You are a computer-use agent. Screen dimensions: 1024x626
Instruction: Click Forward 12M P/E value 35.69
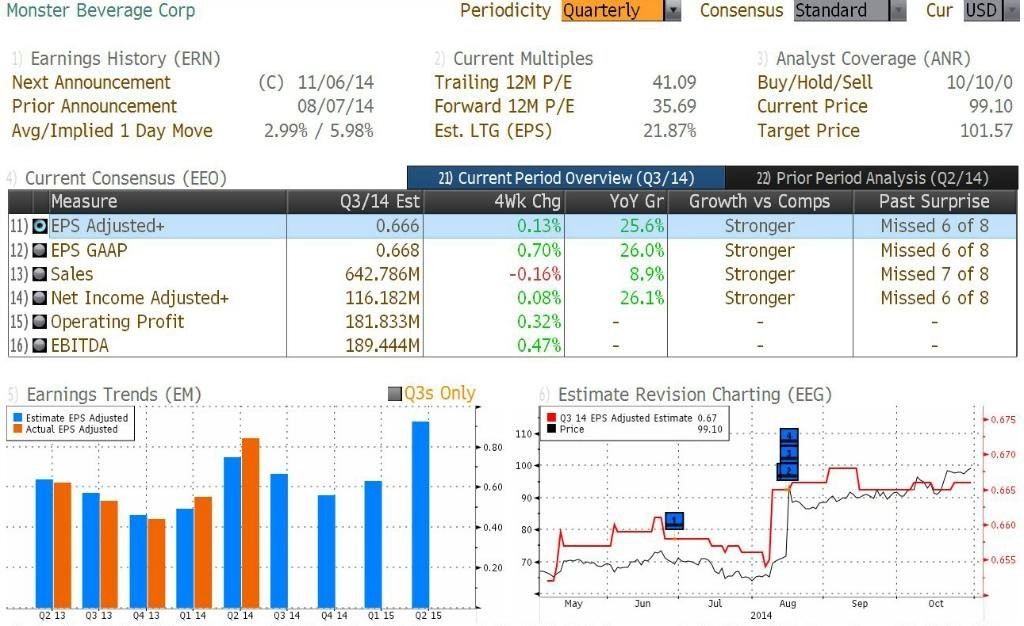(x=675, y=106)
